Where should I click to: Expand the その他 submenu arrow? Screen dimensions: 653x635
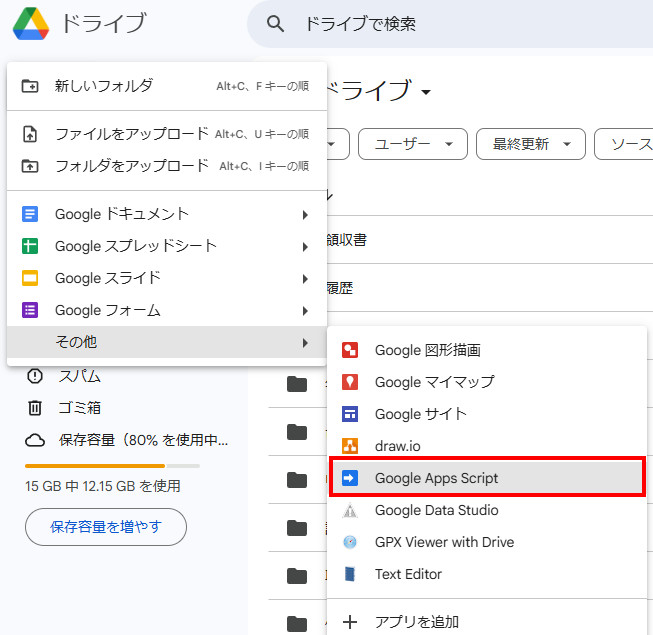coord(305,343)
